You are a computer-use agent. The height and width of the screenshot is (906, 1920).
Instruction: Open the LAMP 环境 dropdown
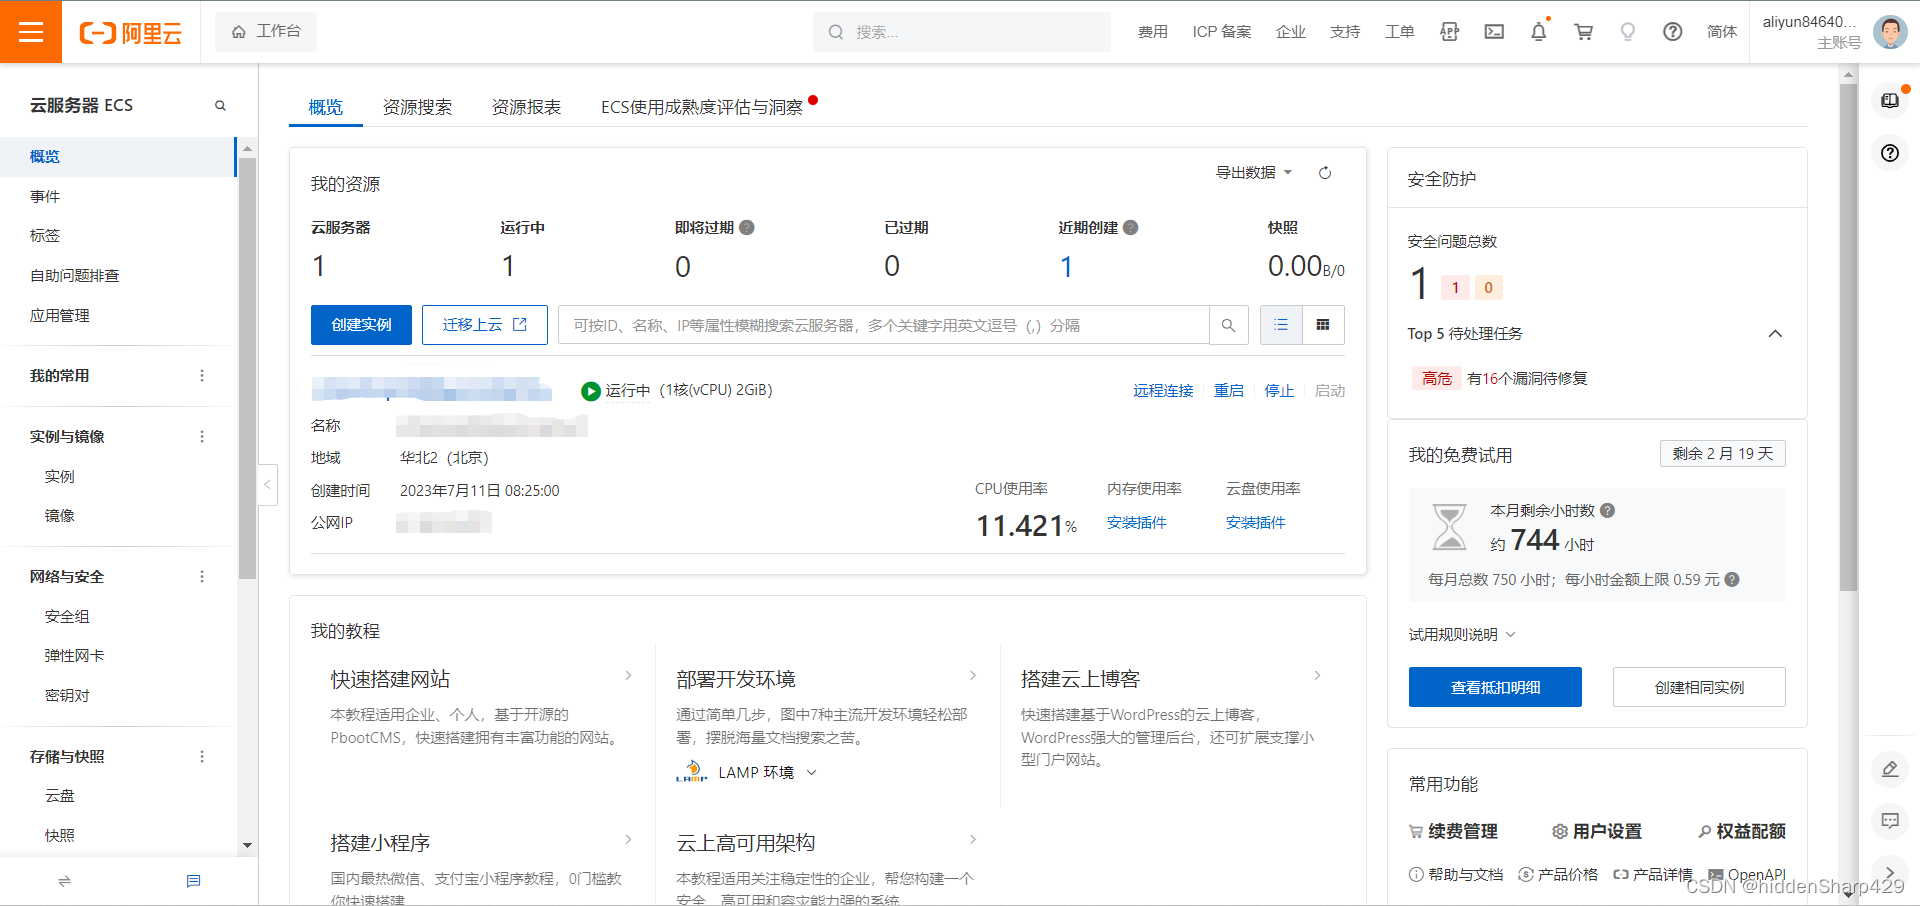pos(767,773)
